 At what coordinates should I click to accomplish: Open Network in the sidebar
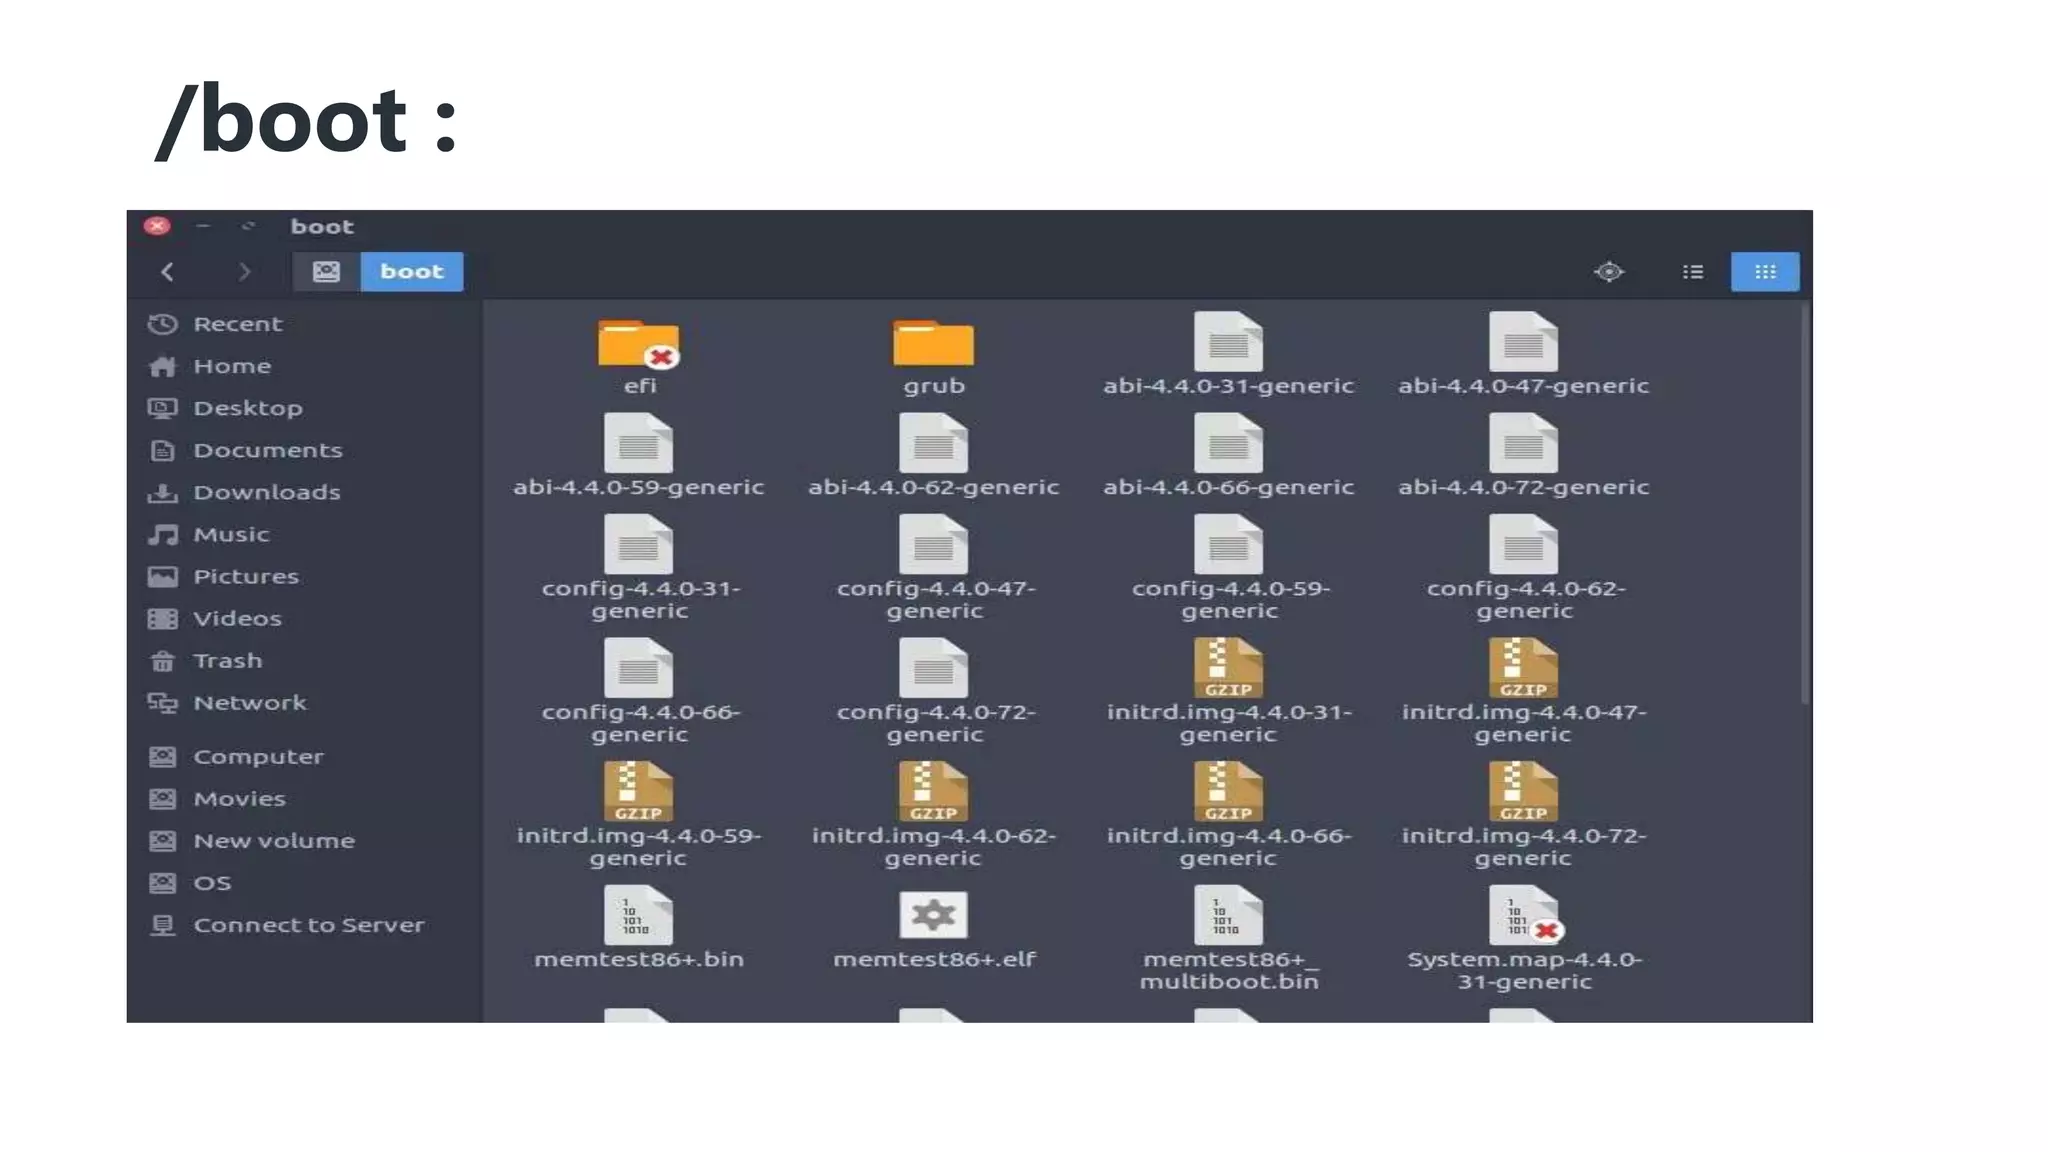[249, 703]
